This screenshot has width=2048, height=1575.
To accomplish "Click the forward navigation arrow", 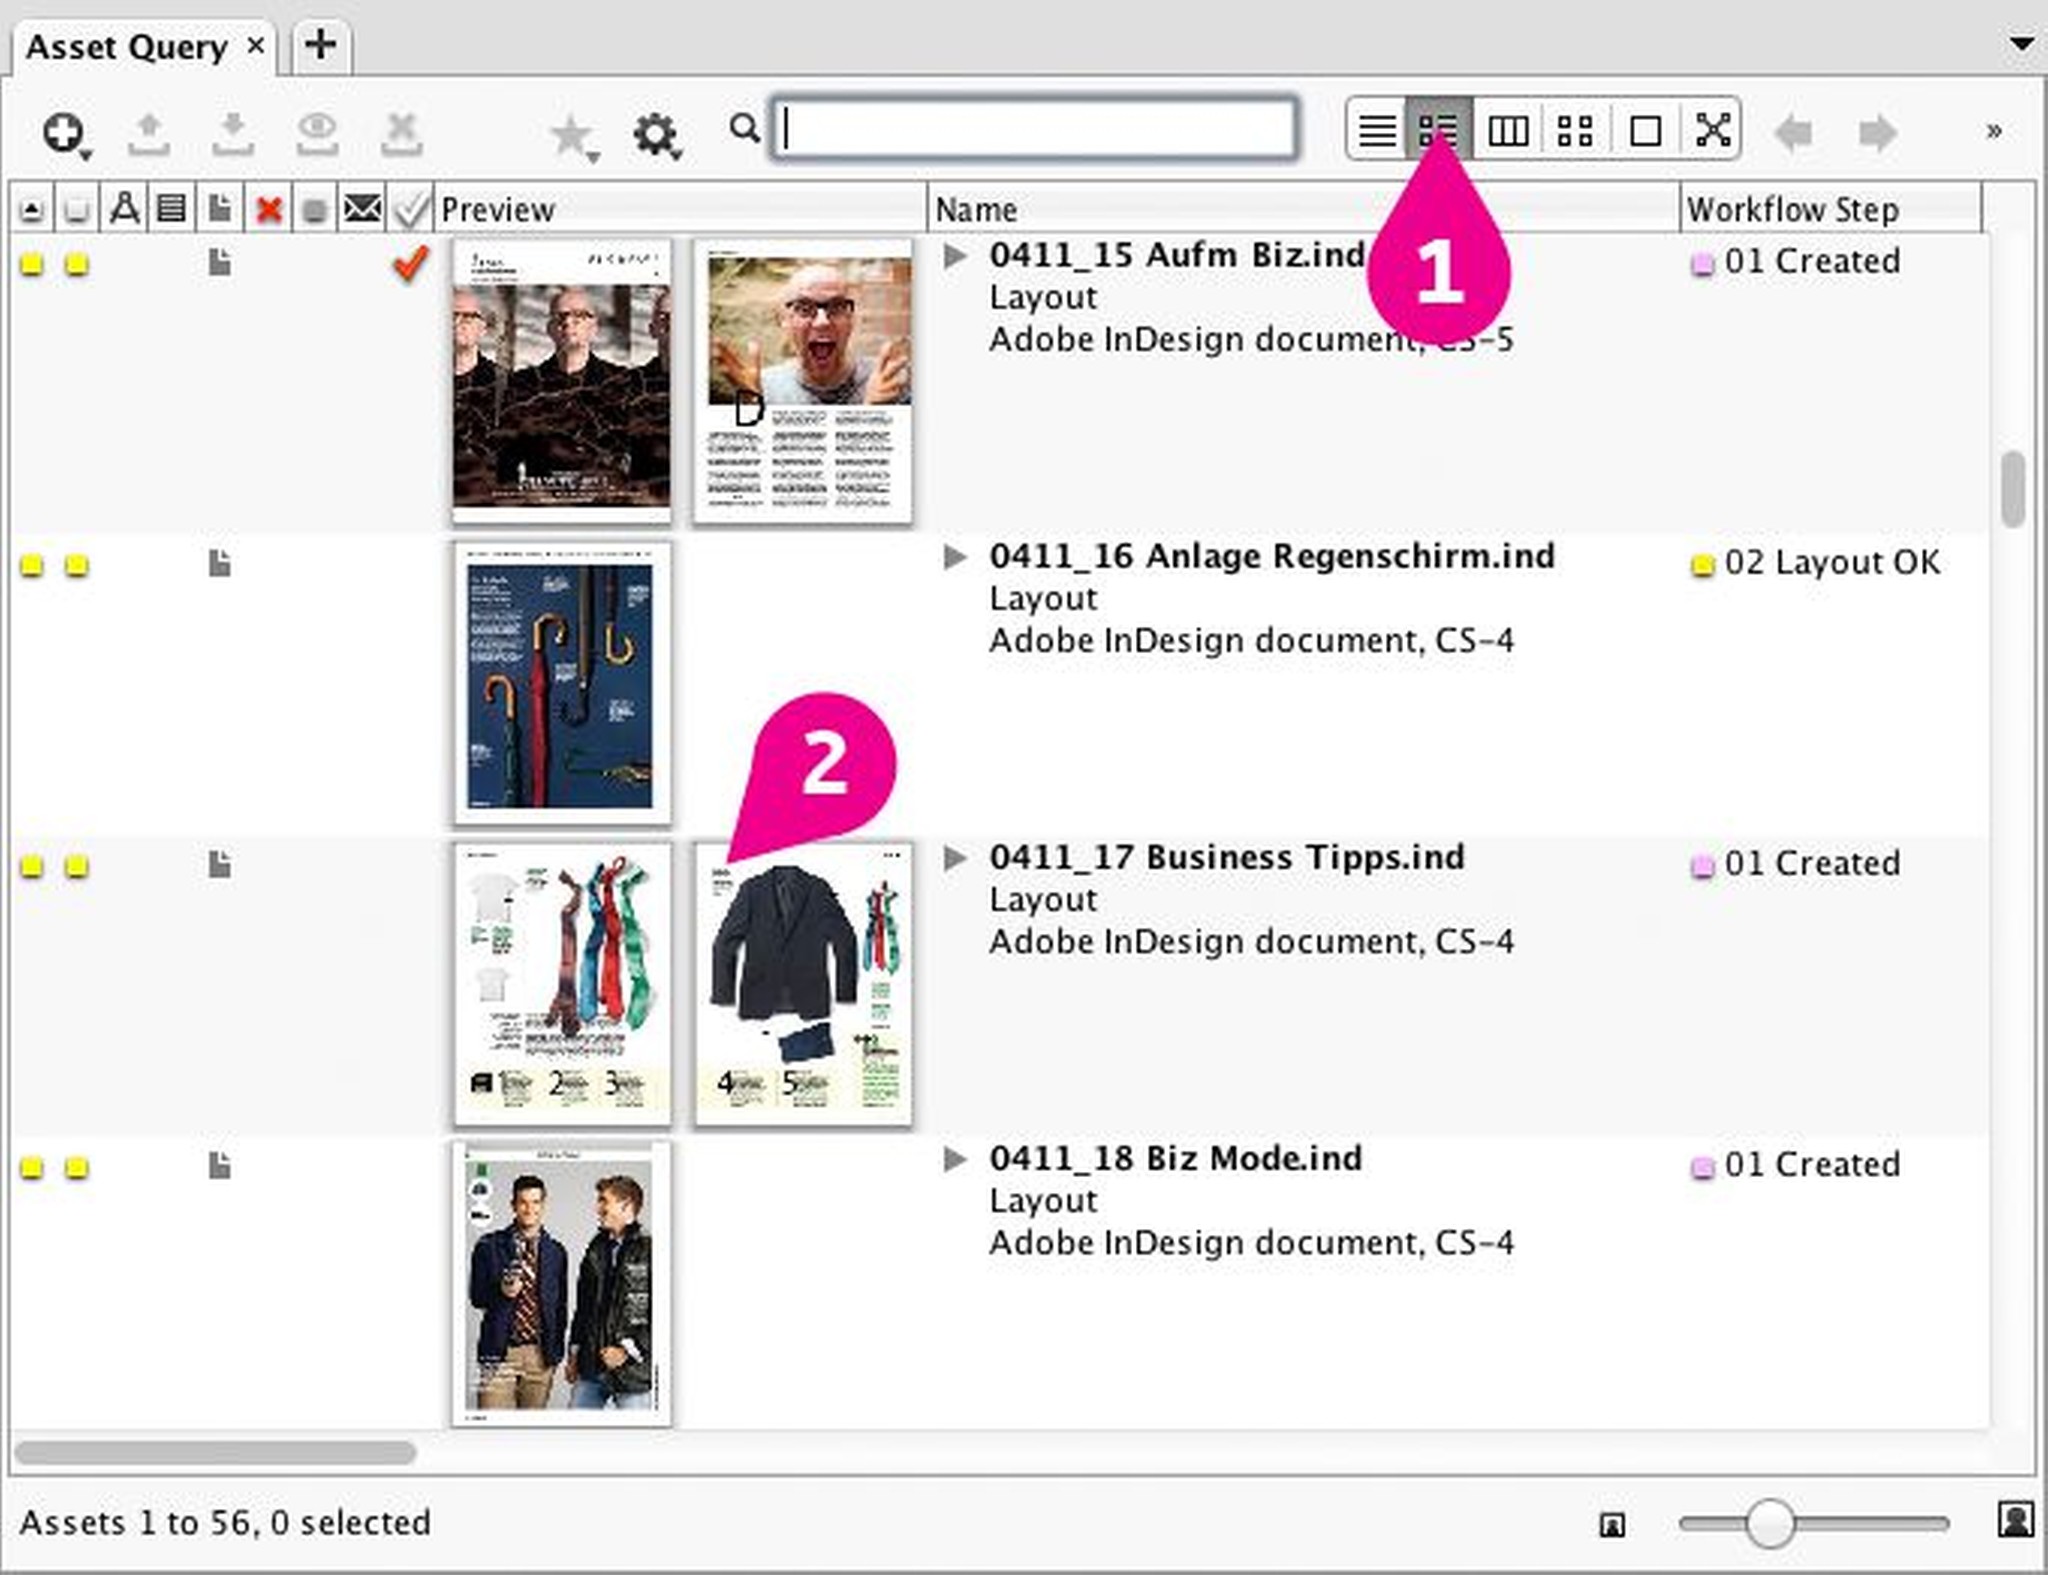I will tap(1877, 130).
